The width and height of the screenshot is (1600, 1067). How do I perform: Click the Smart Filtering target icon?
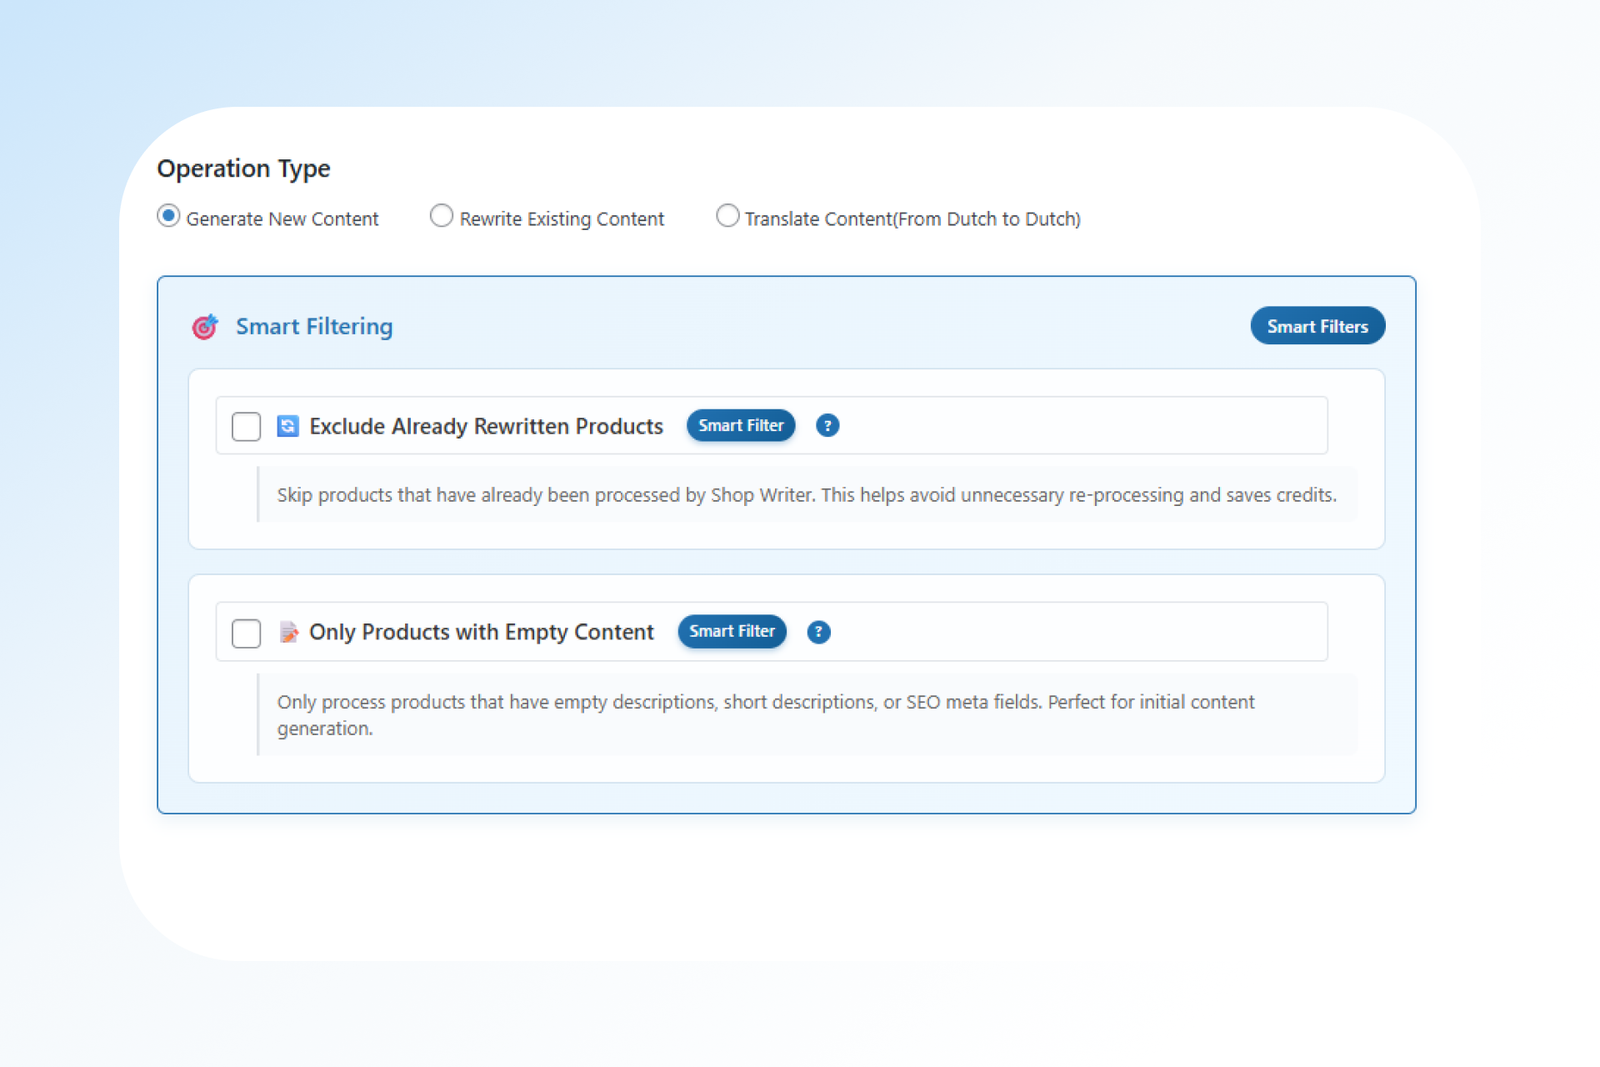coord(205,327)
